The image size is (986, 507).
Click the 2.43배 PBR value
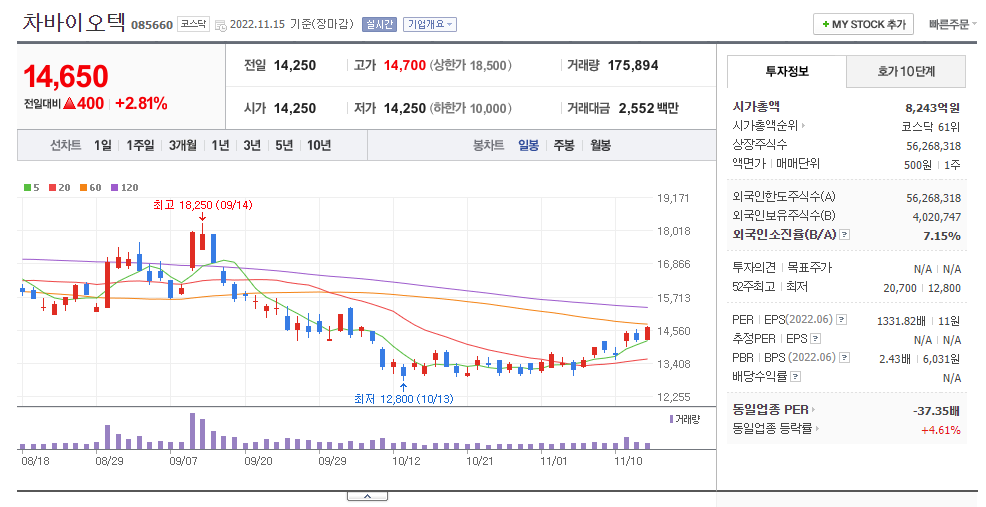point(895,359)
